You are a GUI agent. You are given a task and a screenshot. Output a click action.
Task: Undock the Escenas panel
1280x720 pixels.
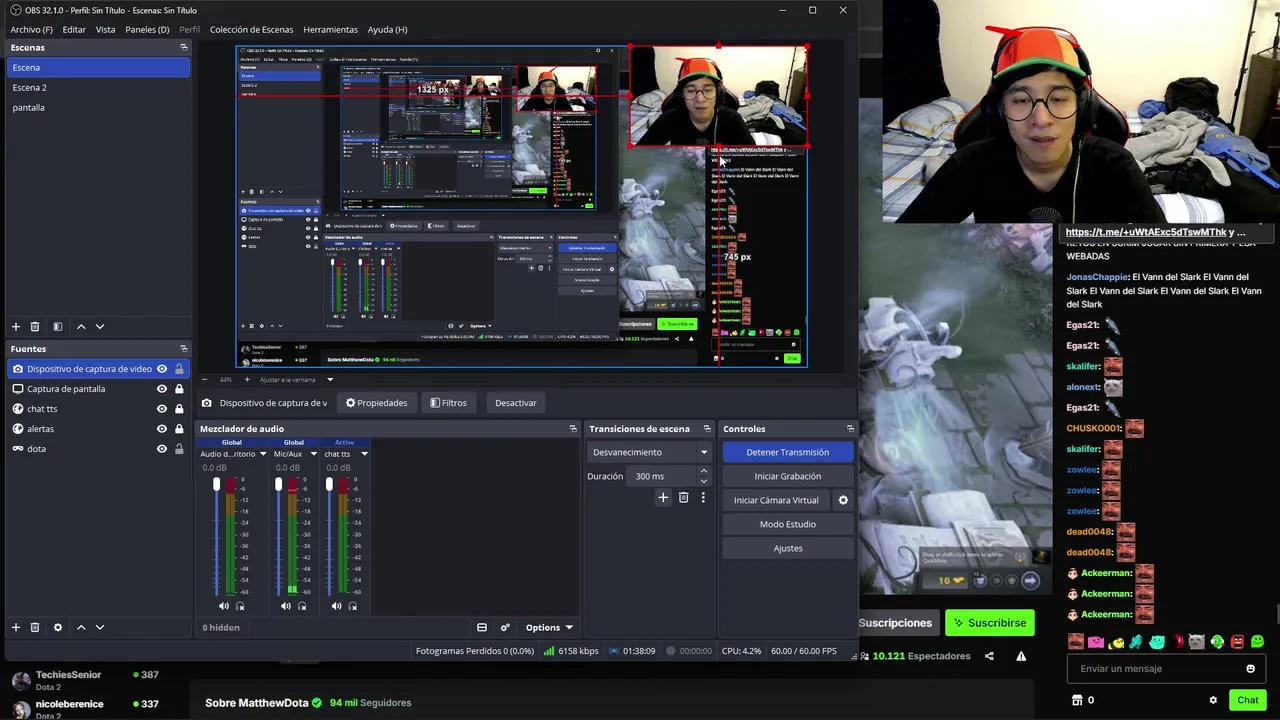pyautogui.click(x=184, y=47)
